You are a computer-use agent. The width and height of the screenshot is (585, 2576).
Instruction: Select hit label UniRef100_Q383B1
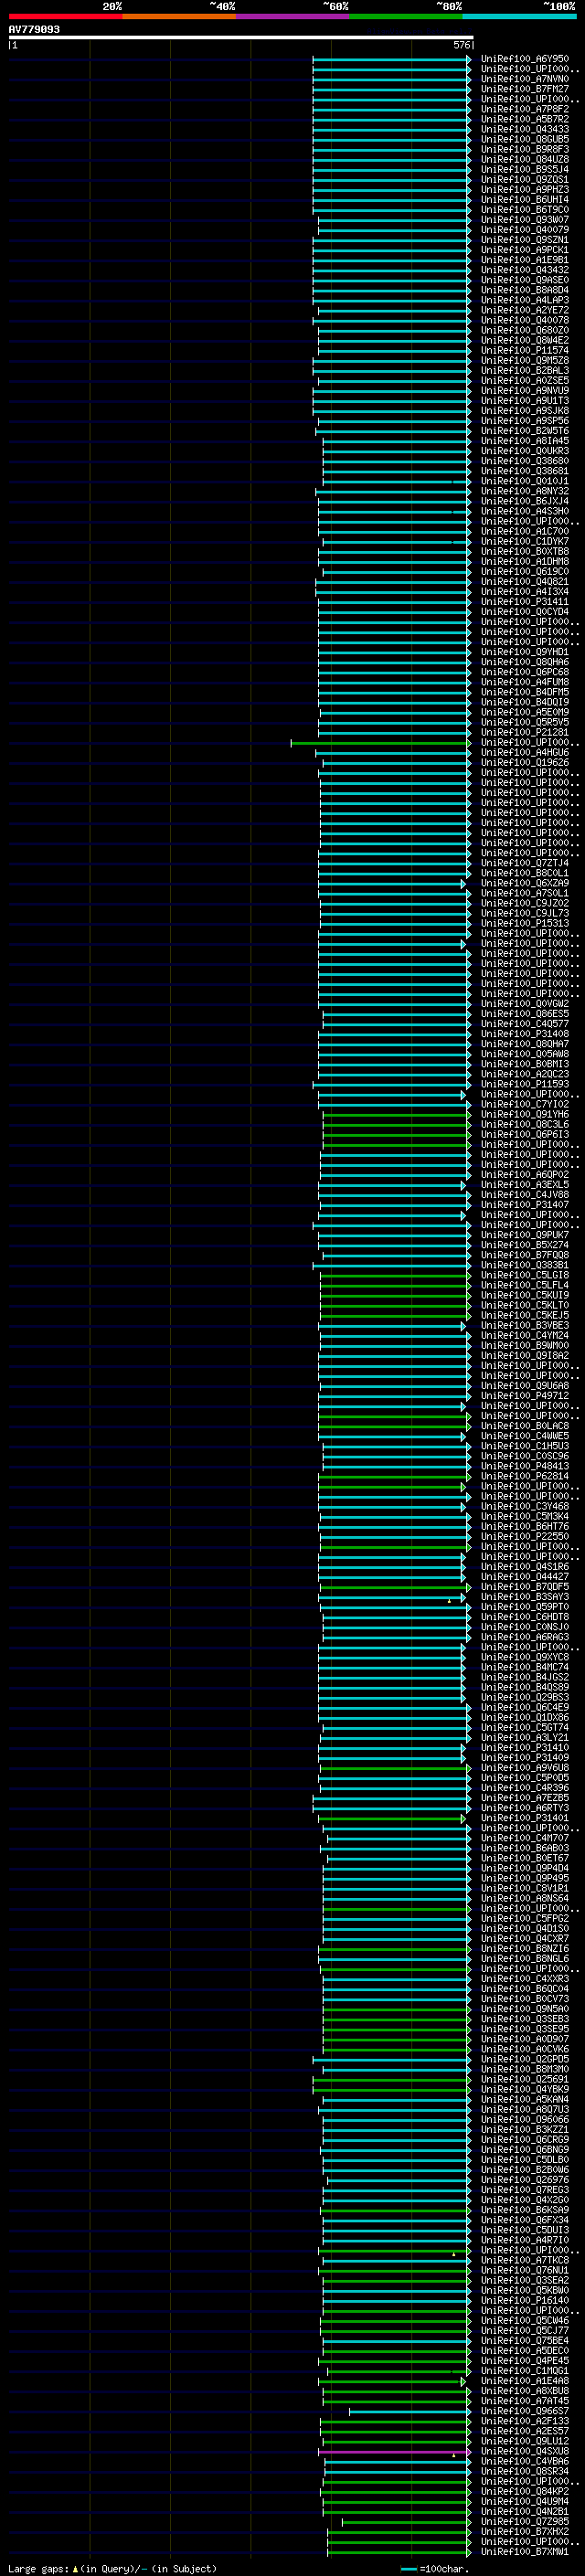[x=525, y=1265]
